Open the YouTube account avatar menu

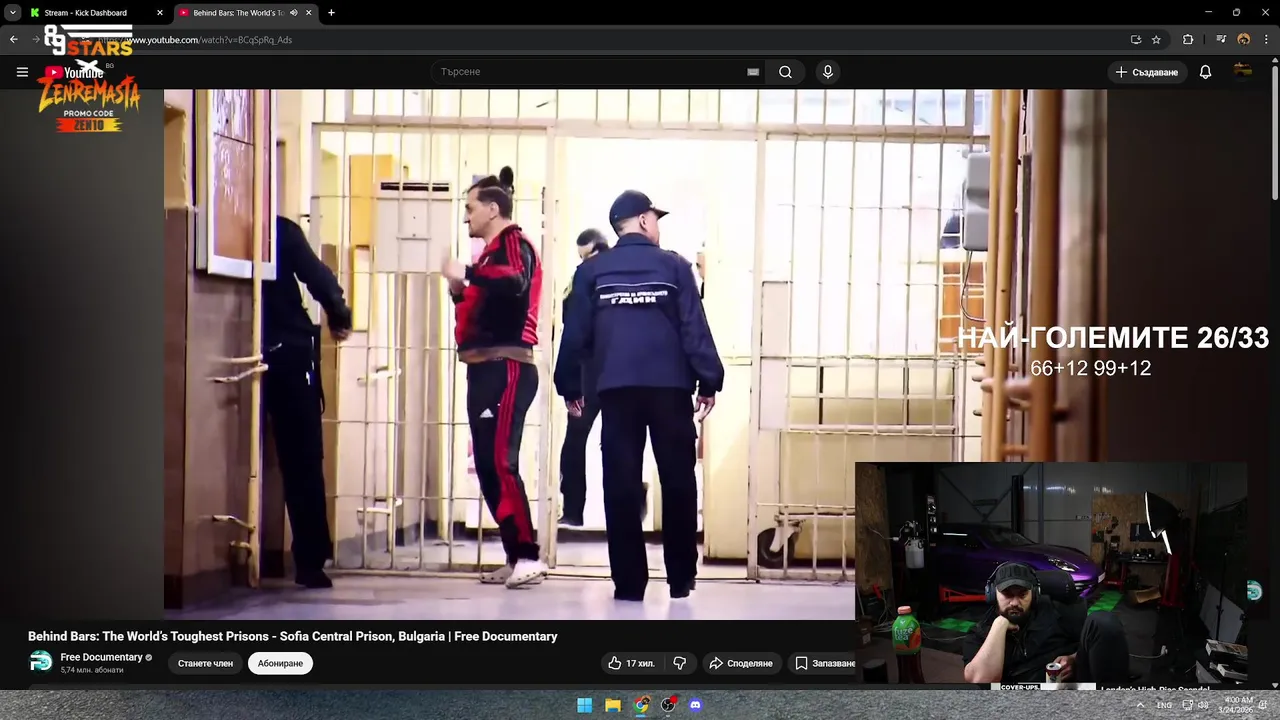point(1243,71)
